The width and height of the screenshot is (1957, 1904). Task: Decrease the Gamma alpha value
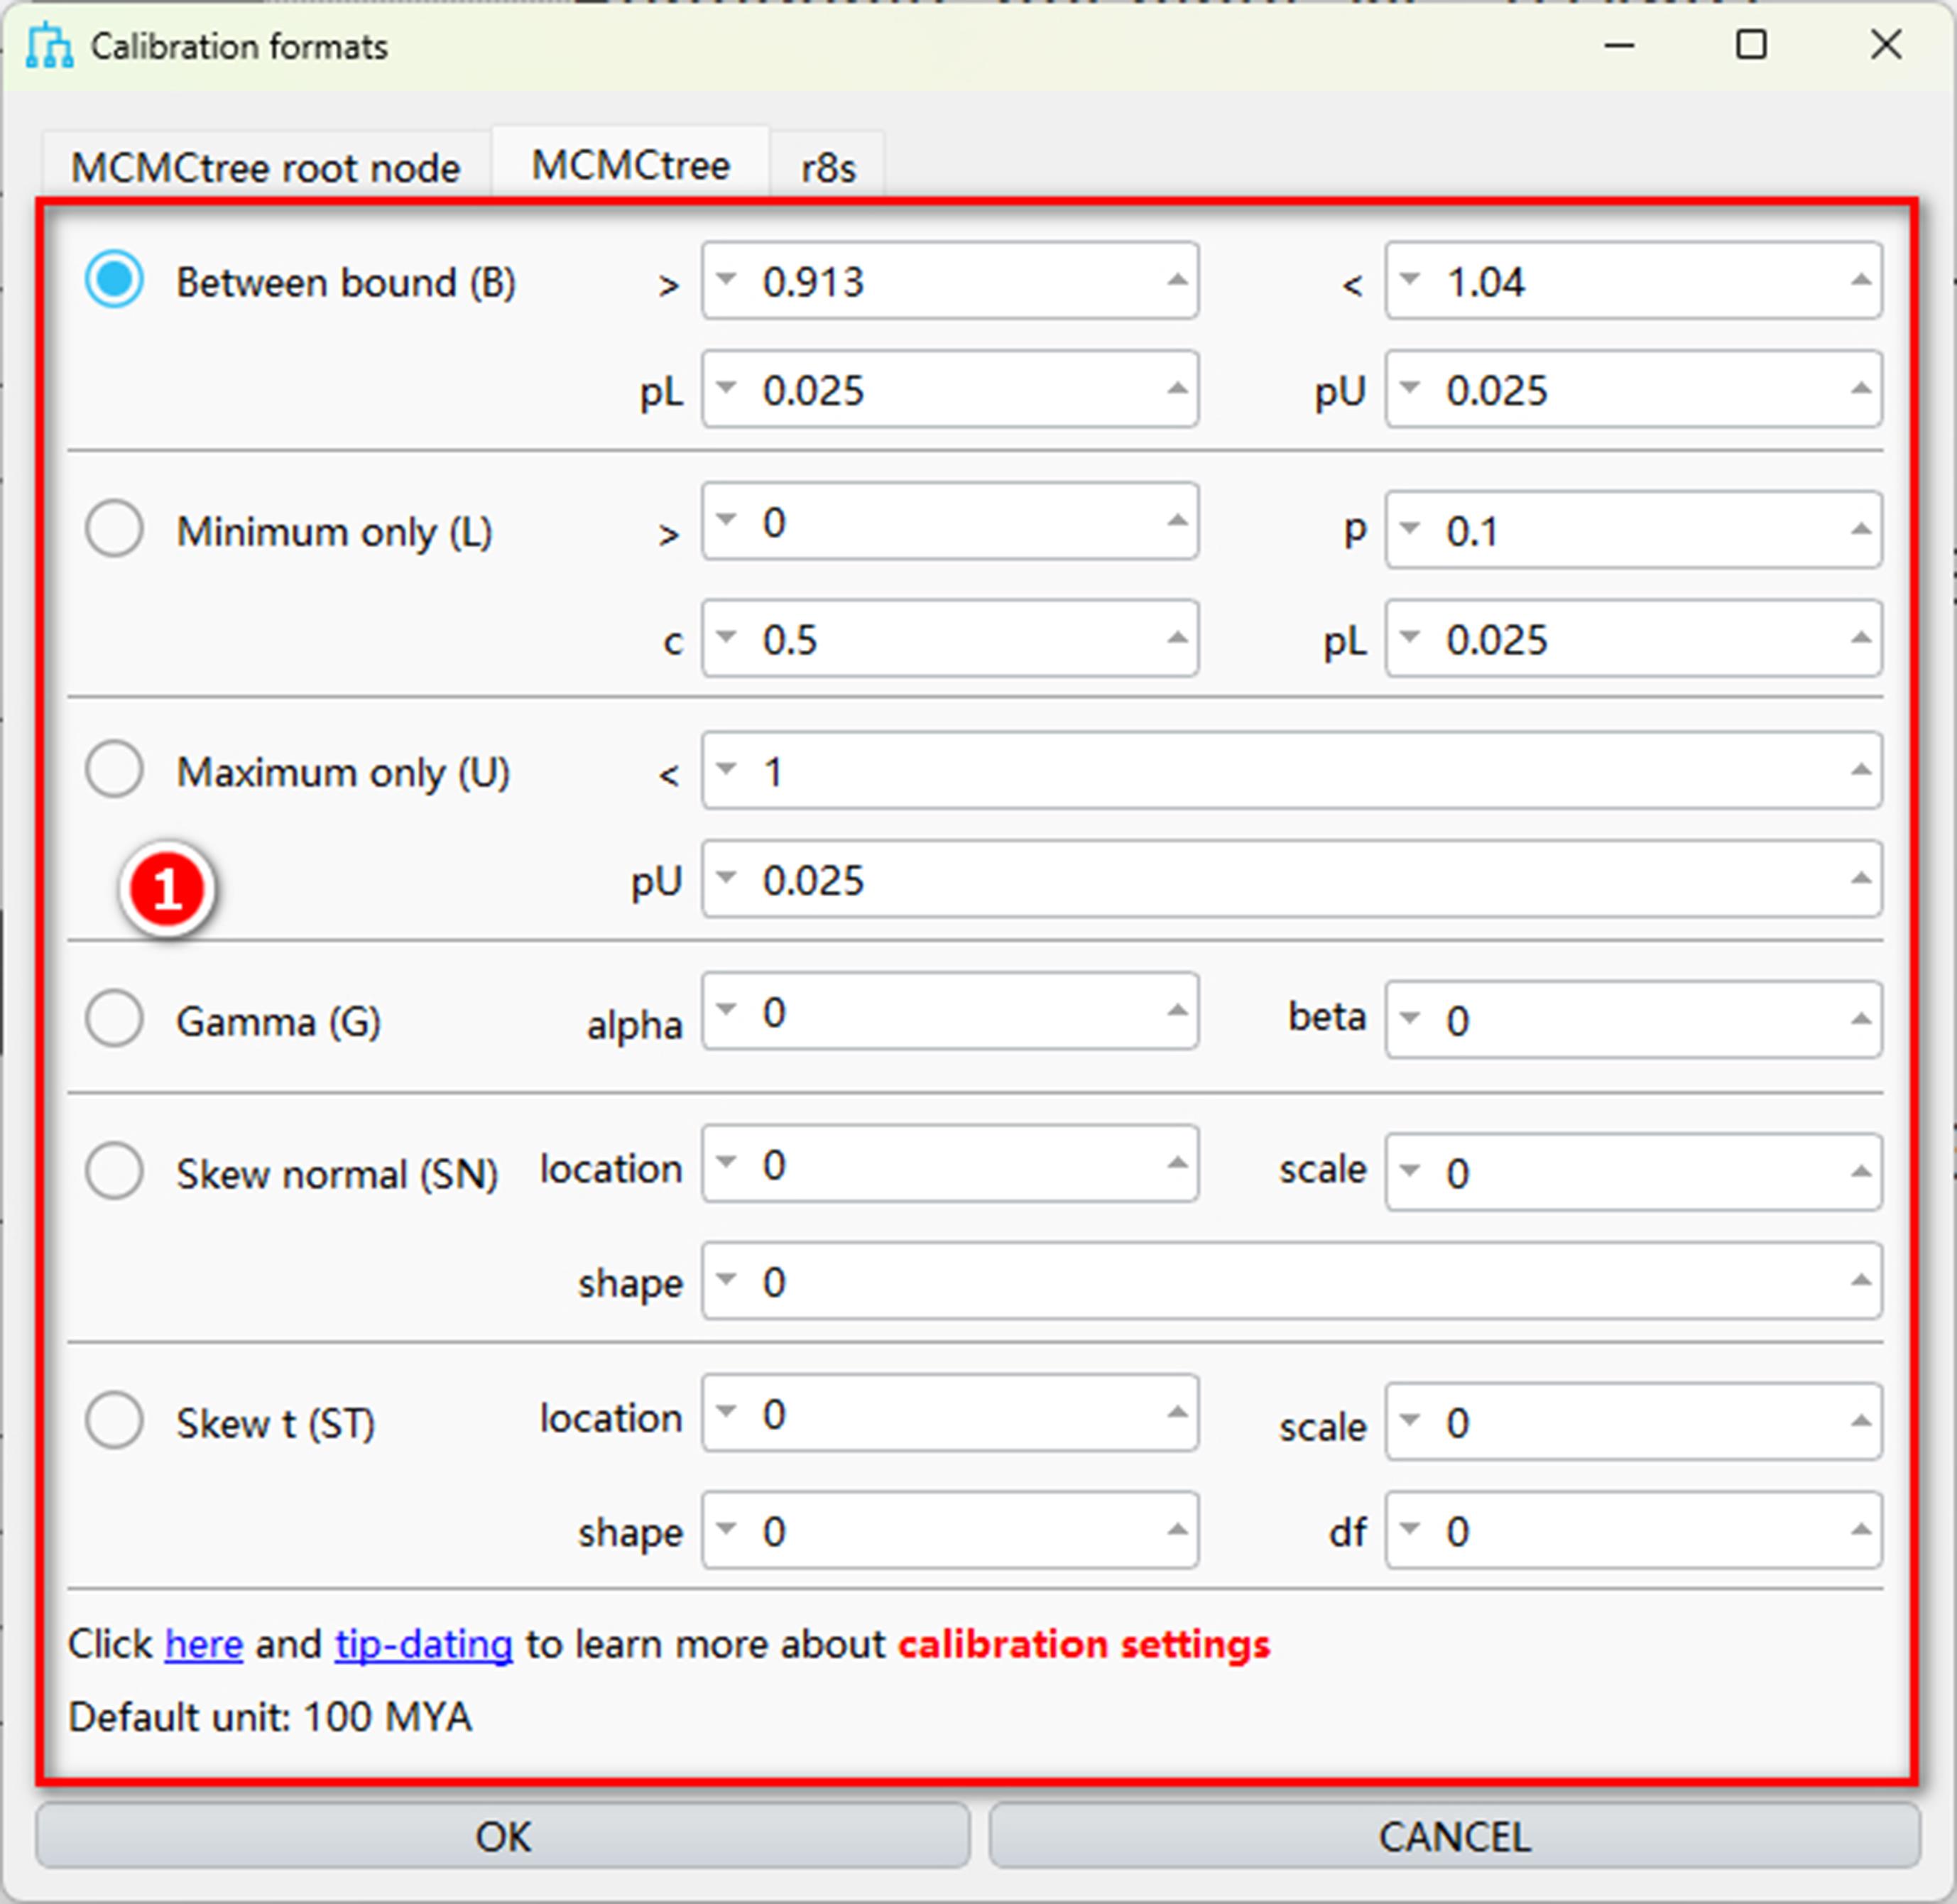727,1009
